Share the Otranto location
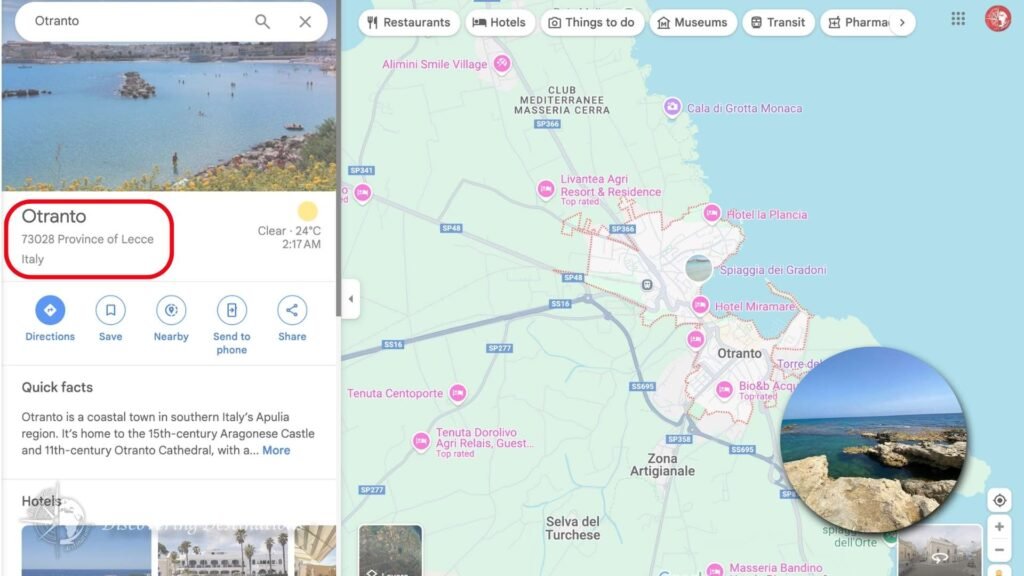The image size is (1024, 576). coord(292,310)
